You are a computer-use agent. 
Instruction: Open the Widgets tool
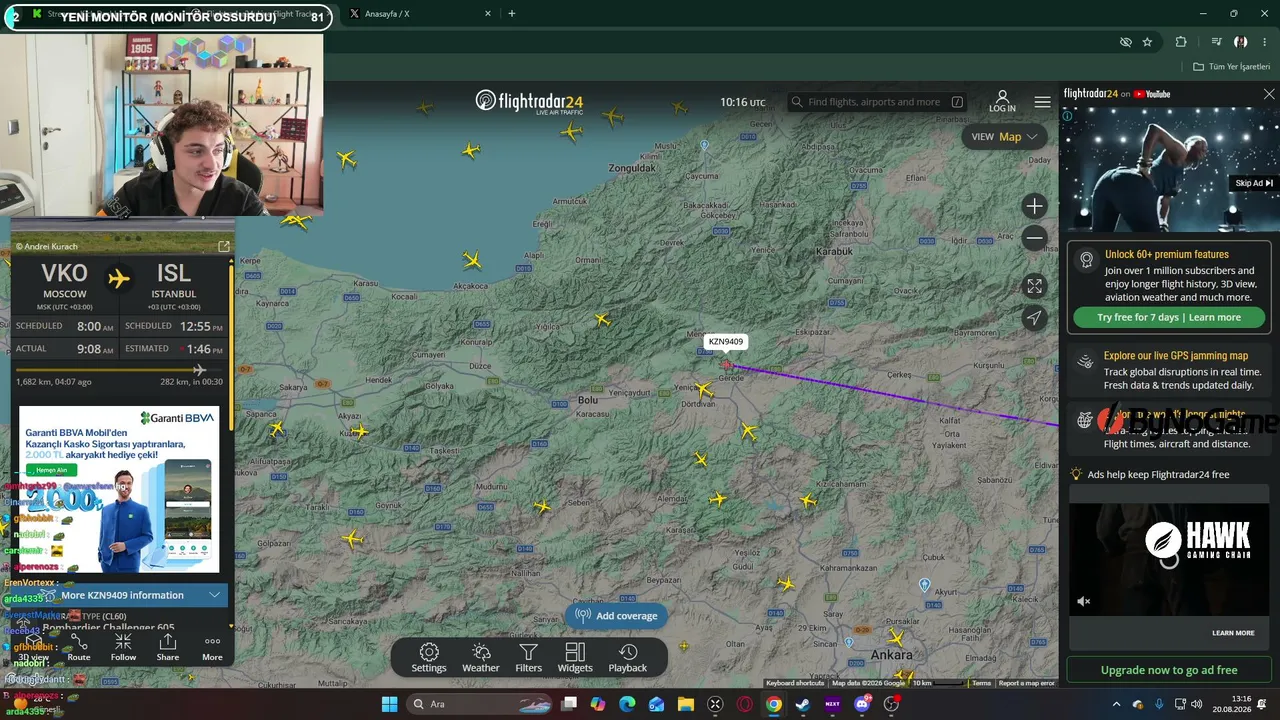pos(575,658)
